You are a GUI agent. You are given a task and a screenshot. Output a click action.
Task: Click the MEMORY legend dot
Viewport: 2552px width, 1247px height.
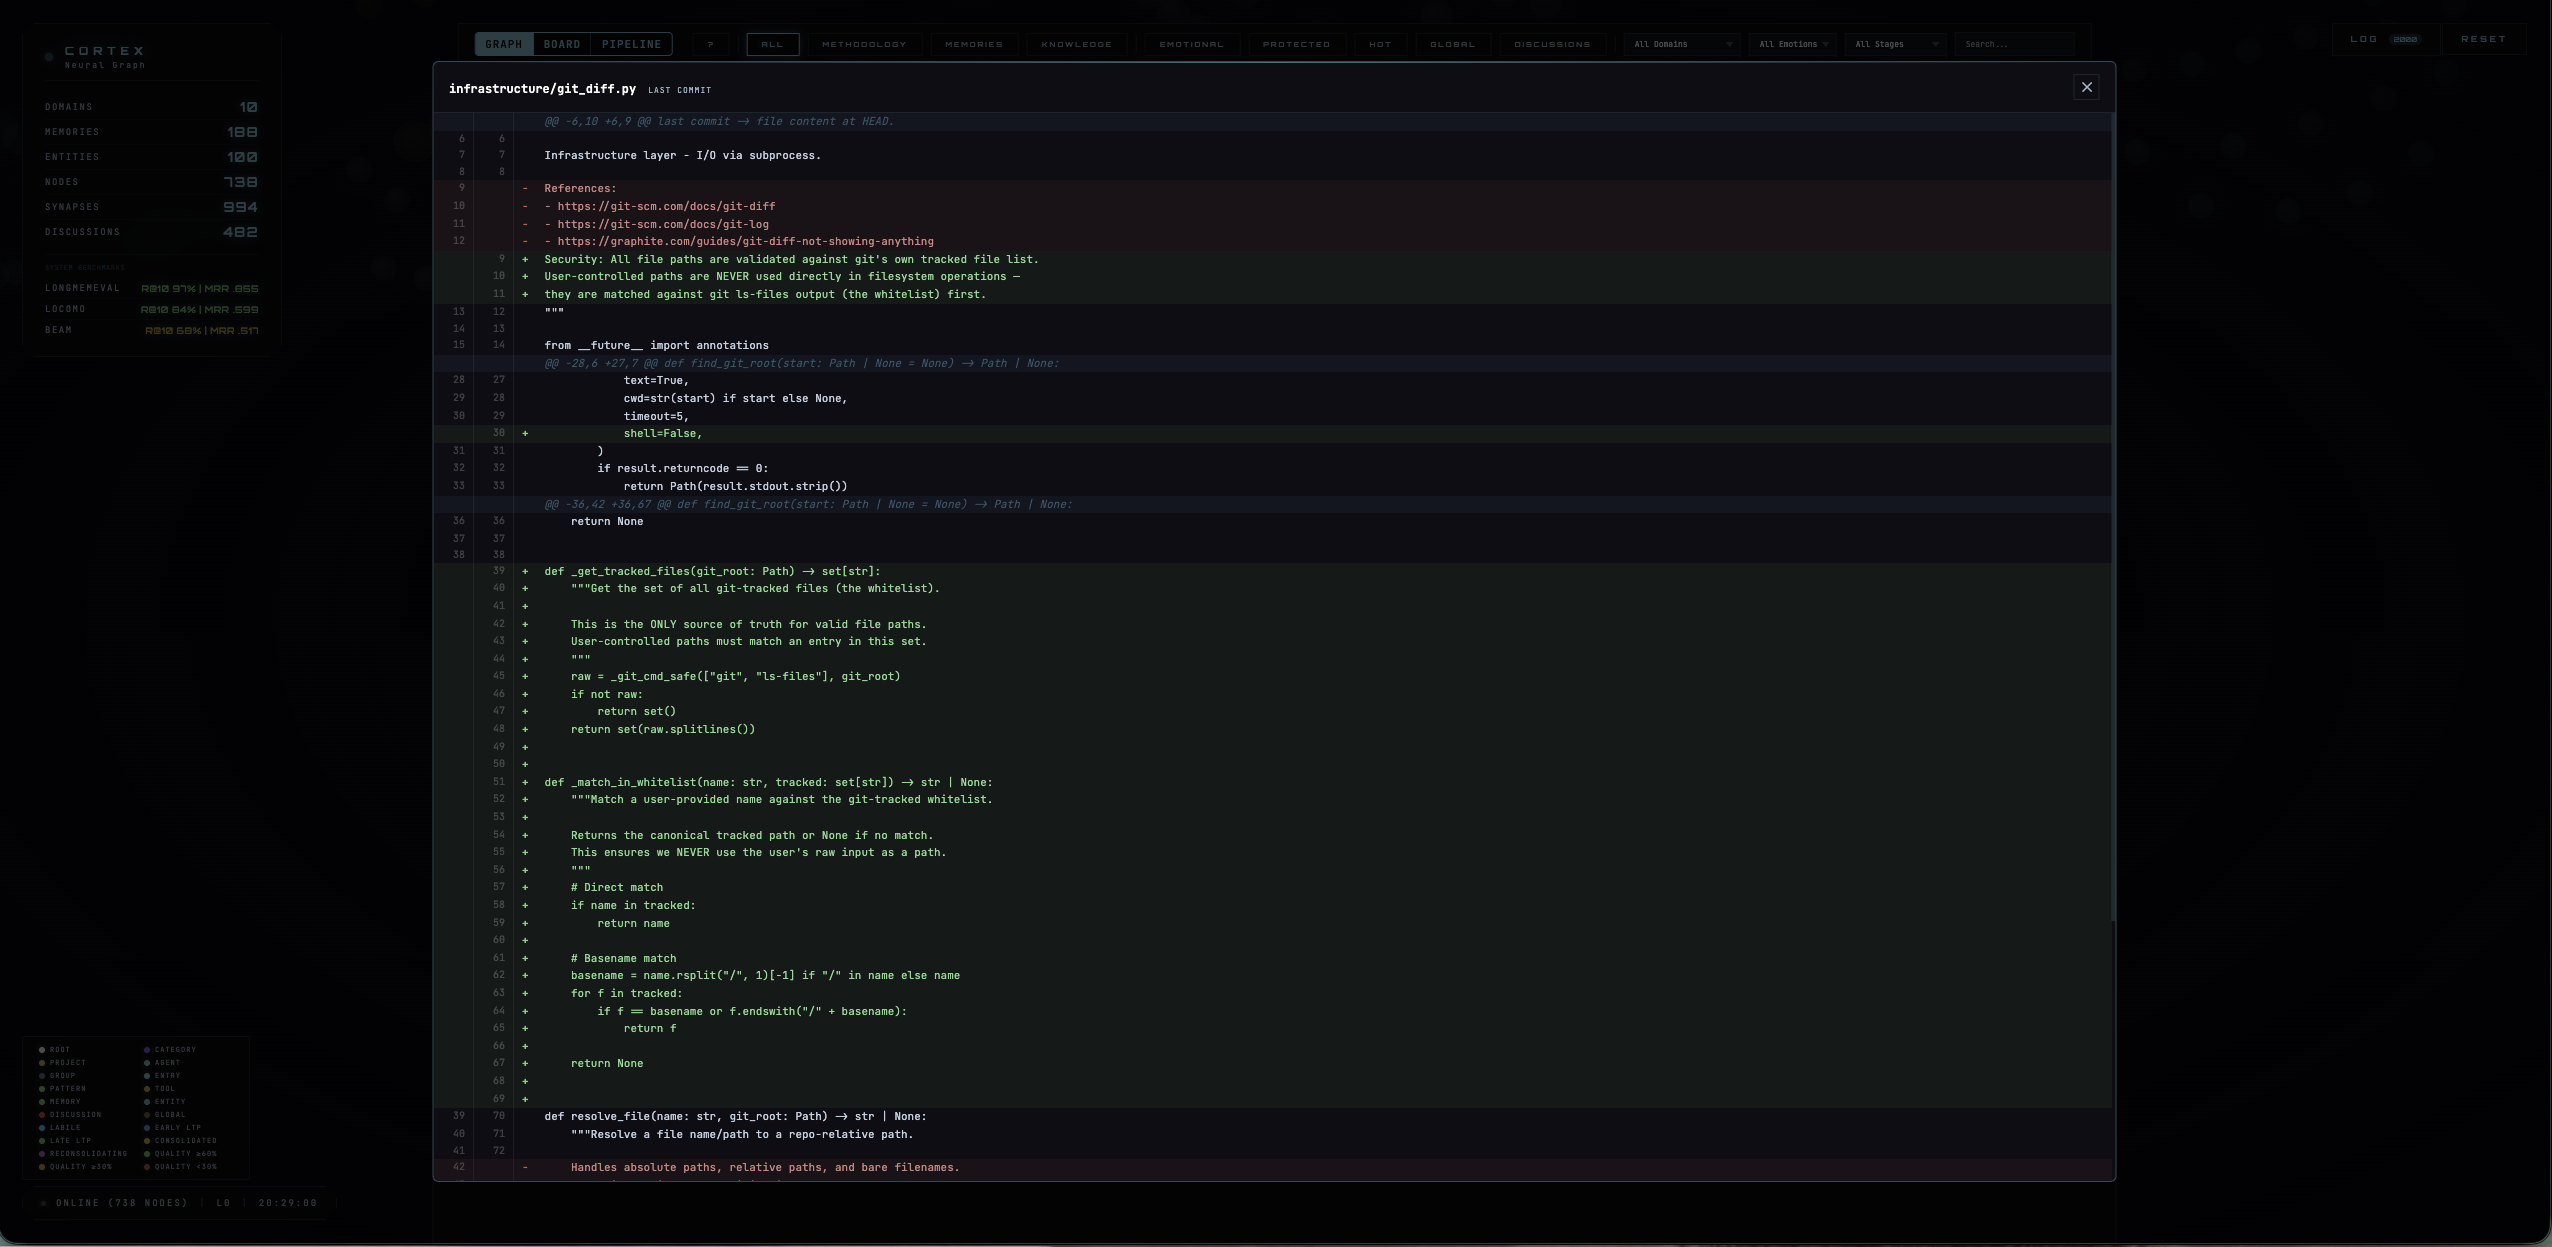tap(42, 1102)
